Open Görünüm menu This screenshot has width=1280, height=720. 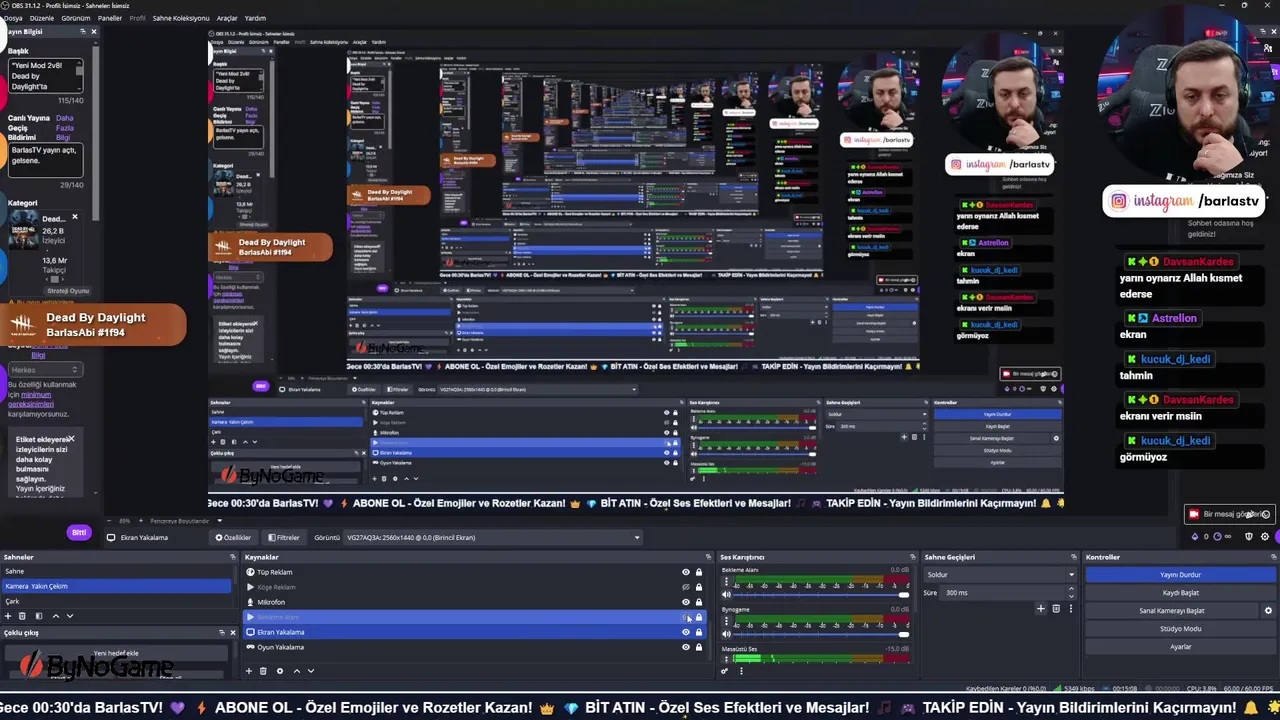click(x=76, y=18)
